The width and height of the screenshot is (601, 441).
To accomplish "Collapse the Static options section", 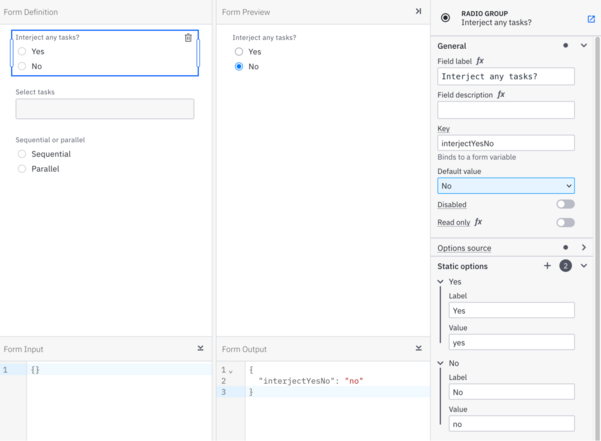I will pyautogui.click(x=583, y=266).
